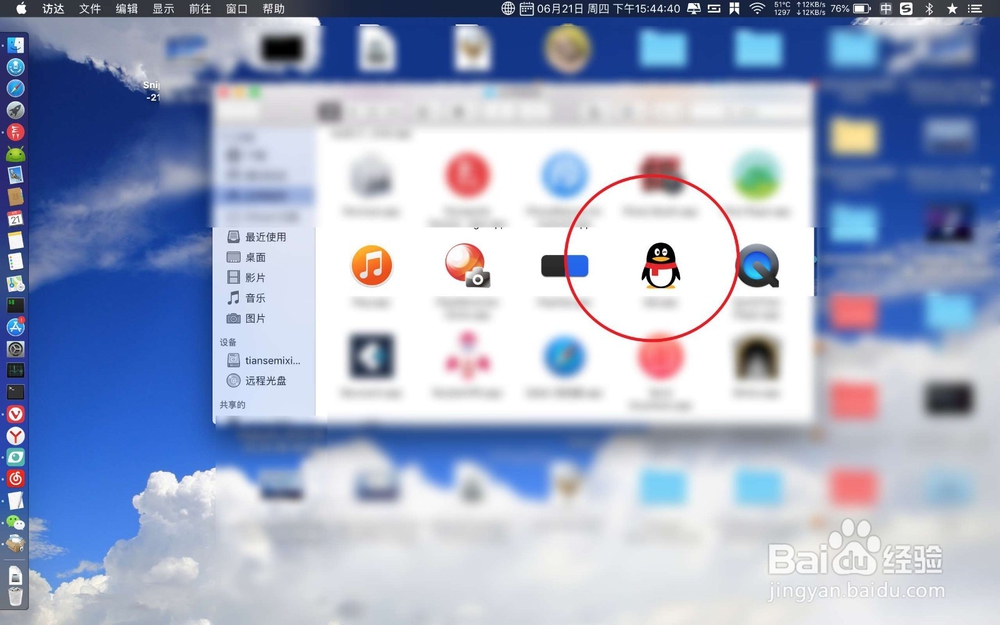Click the Bluetooth menu bar icon
1000x625 pixels.
point(930,8)
